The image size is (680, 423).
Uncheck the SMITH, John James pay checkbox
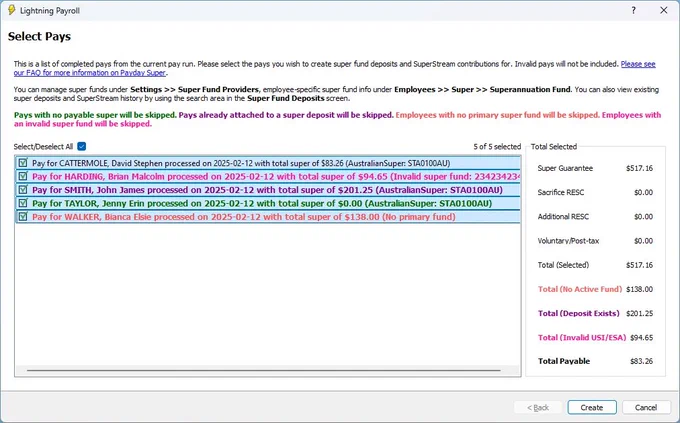(23, 190)
